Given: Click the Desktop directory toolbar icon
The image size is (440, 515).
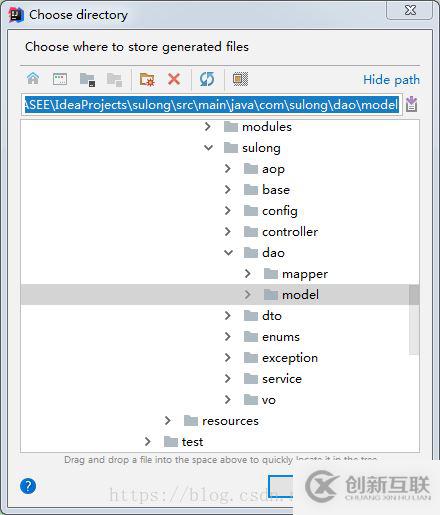Looking at the screenshot, I should click(60, 79).
